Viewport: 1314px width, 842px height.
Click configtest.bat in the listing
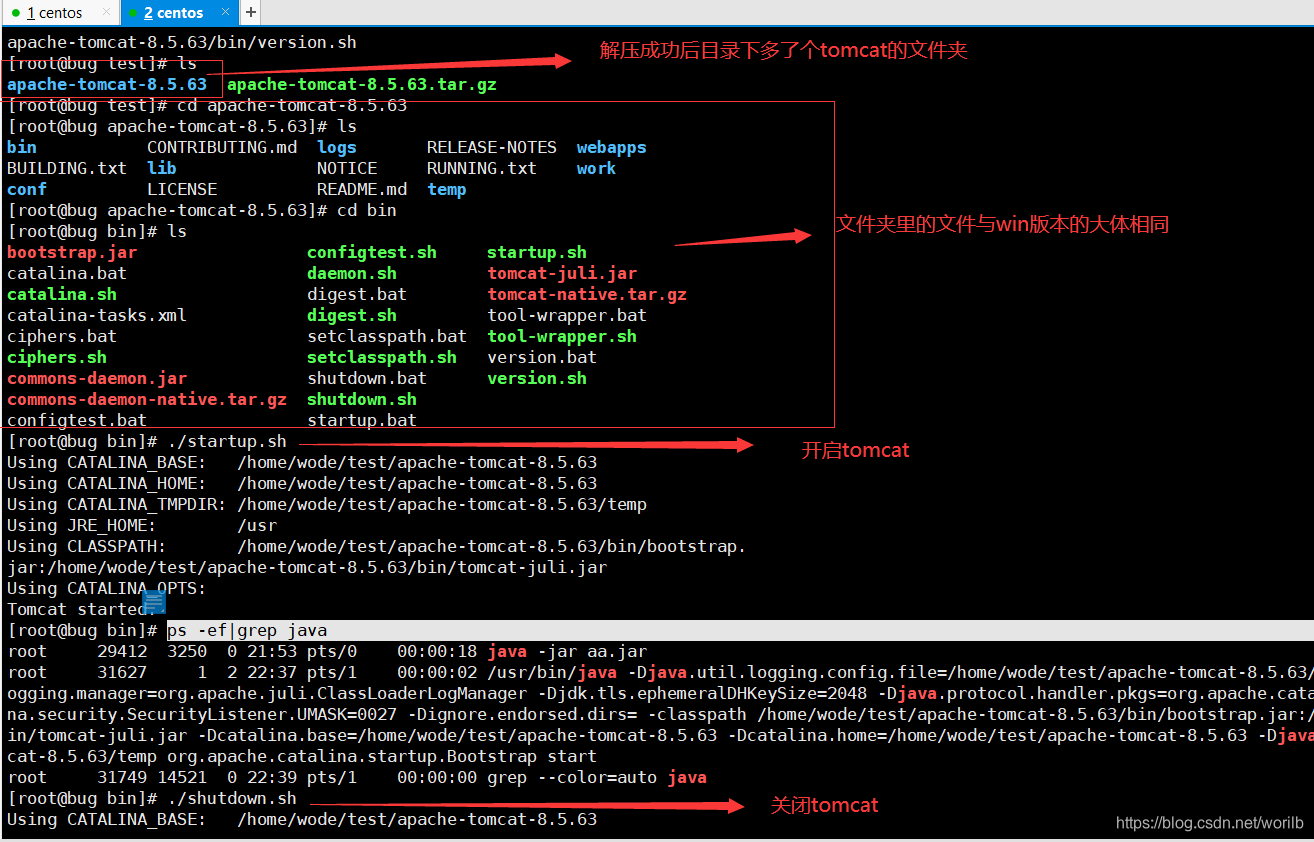(x=77, y=420)
